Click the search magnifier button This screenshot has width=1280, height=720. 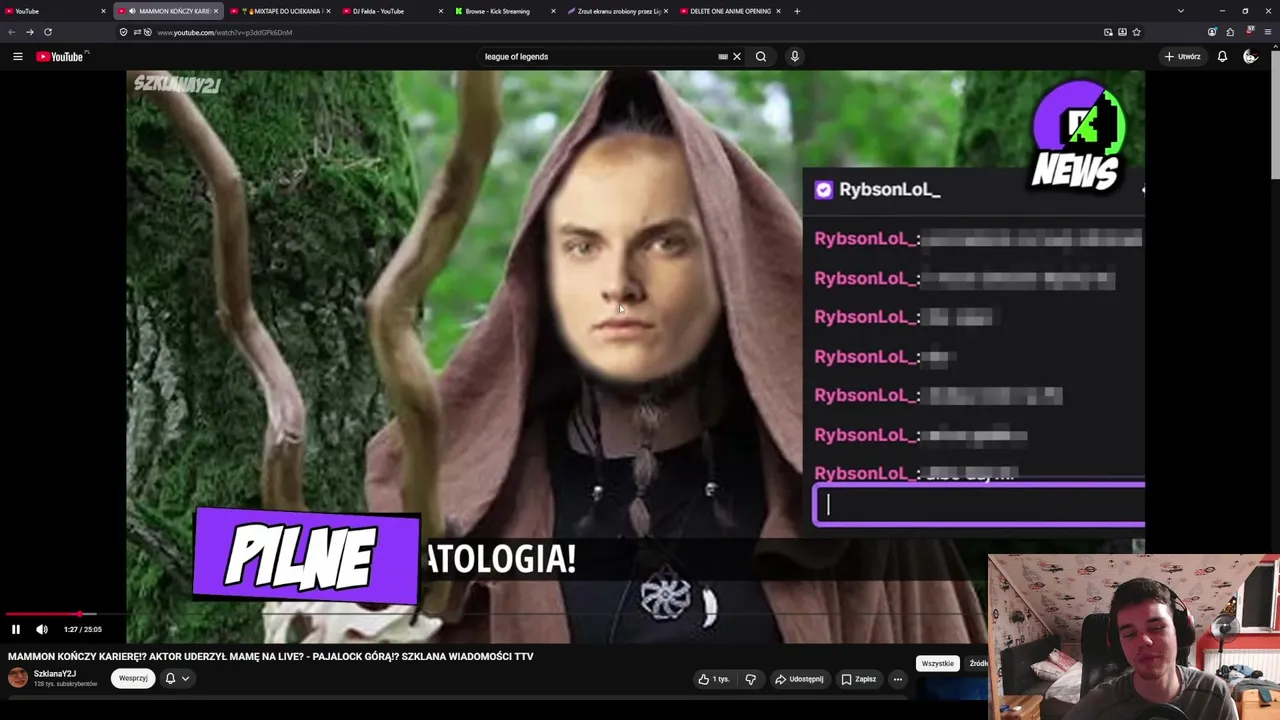(761, 57)
